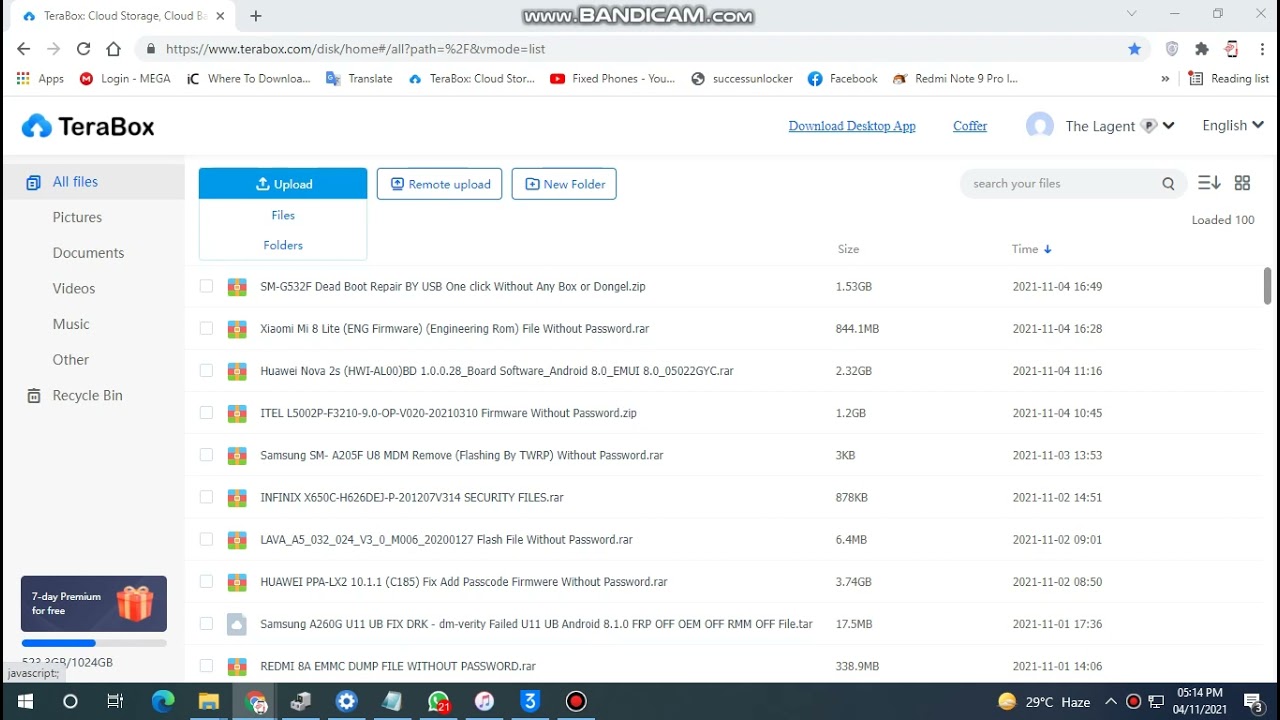Open Windows notification center
The width and height of the screenshot is (1280, 720).
[1254, 702]
